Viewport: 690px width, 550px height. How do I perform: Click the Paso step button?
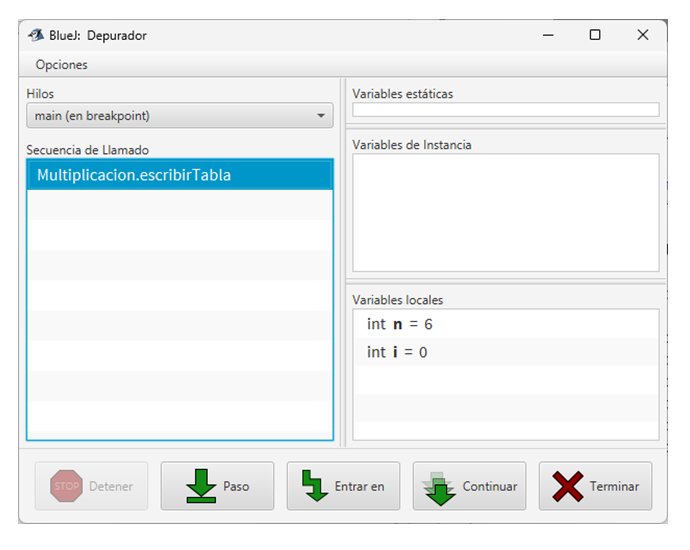coord(217,486)
